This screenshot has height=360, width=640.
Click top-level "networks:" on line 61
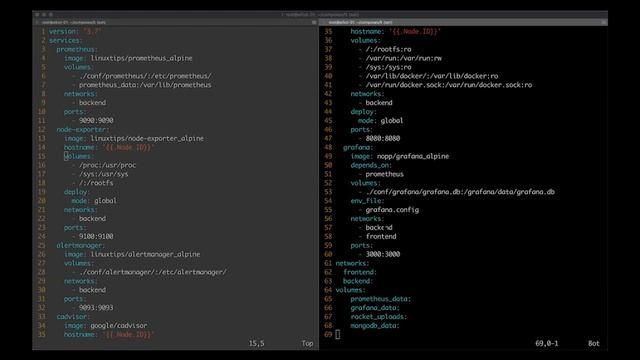tap(352, 264)
